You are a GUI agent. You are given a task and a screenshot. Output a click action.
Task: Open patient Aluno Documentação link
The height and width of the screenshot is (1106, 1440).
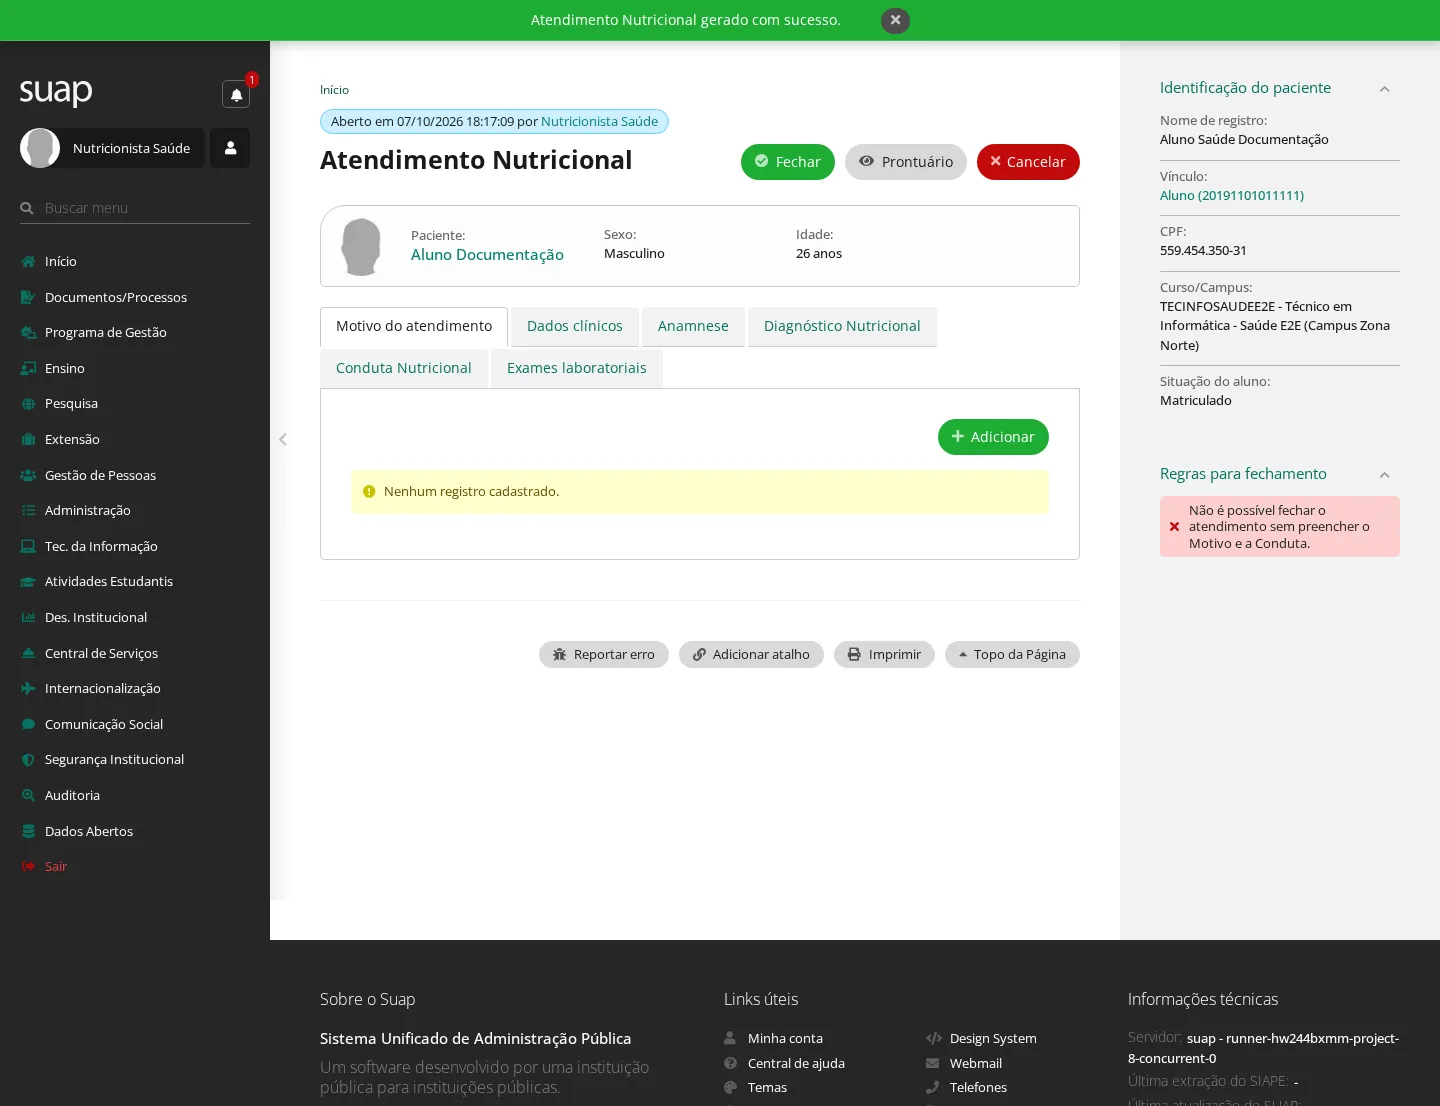(487, 255)
